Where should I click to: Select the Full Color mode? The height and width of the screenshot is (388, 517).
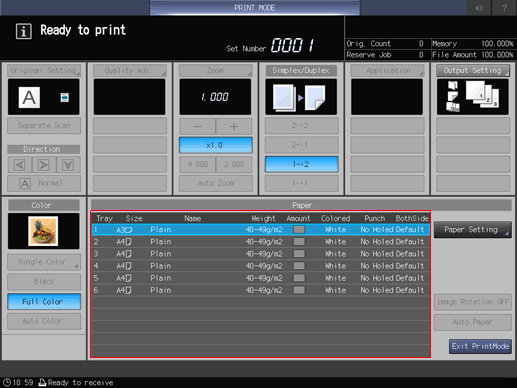[44, 302]
